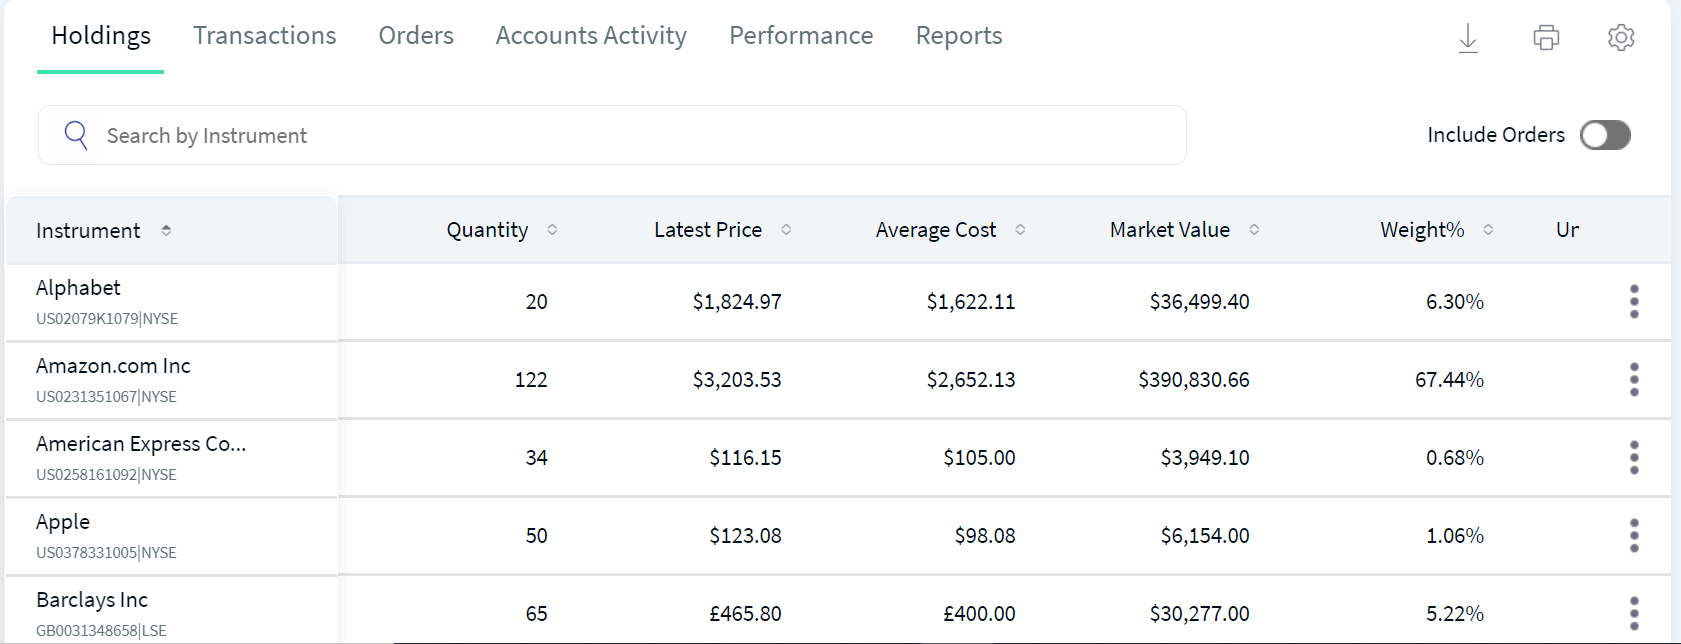
Task: Click the ISIN code US02079K1079|NYSE
Action: point(107,319)
